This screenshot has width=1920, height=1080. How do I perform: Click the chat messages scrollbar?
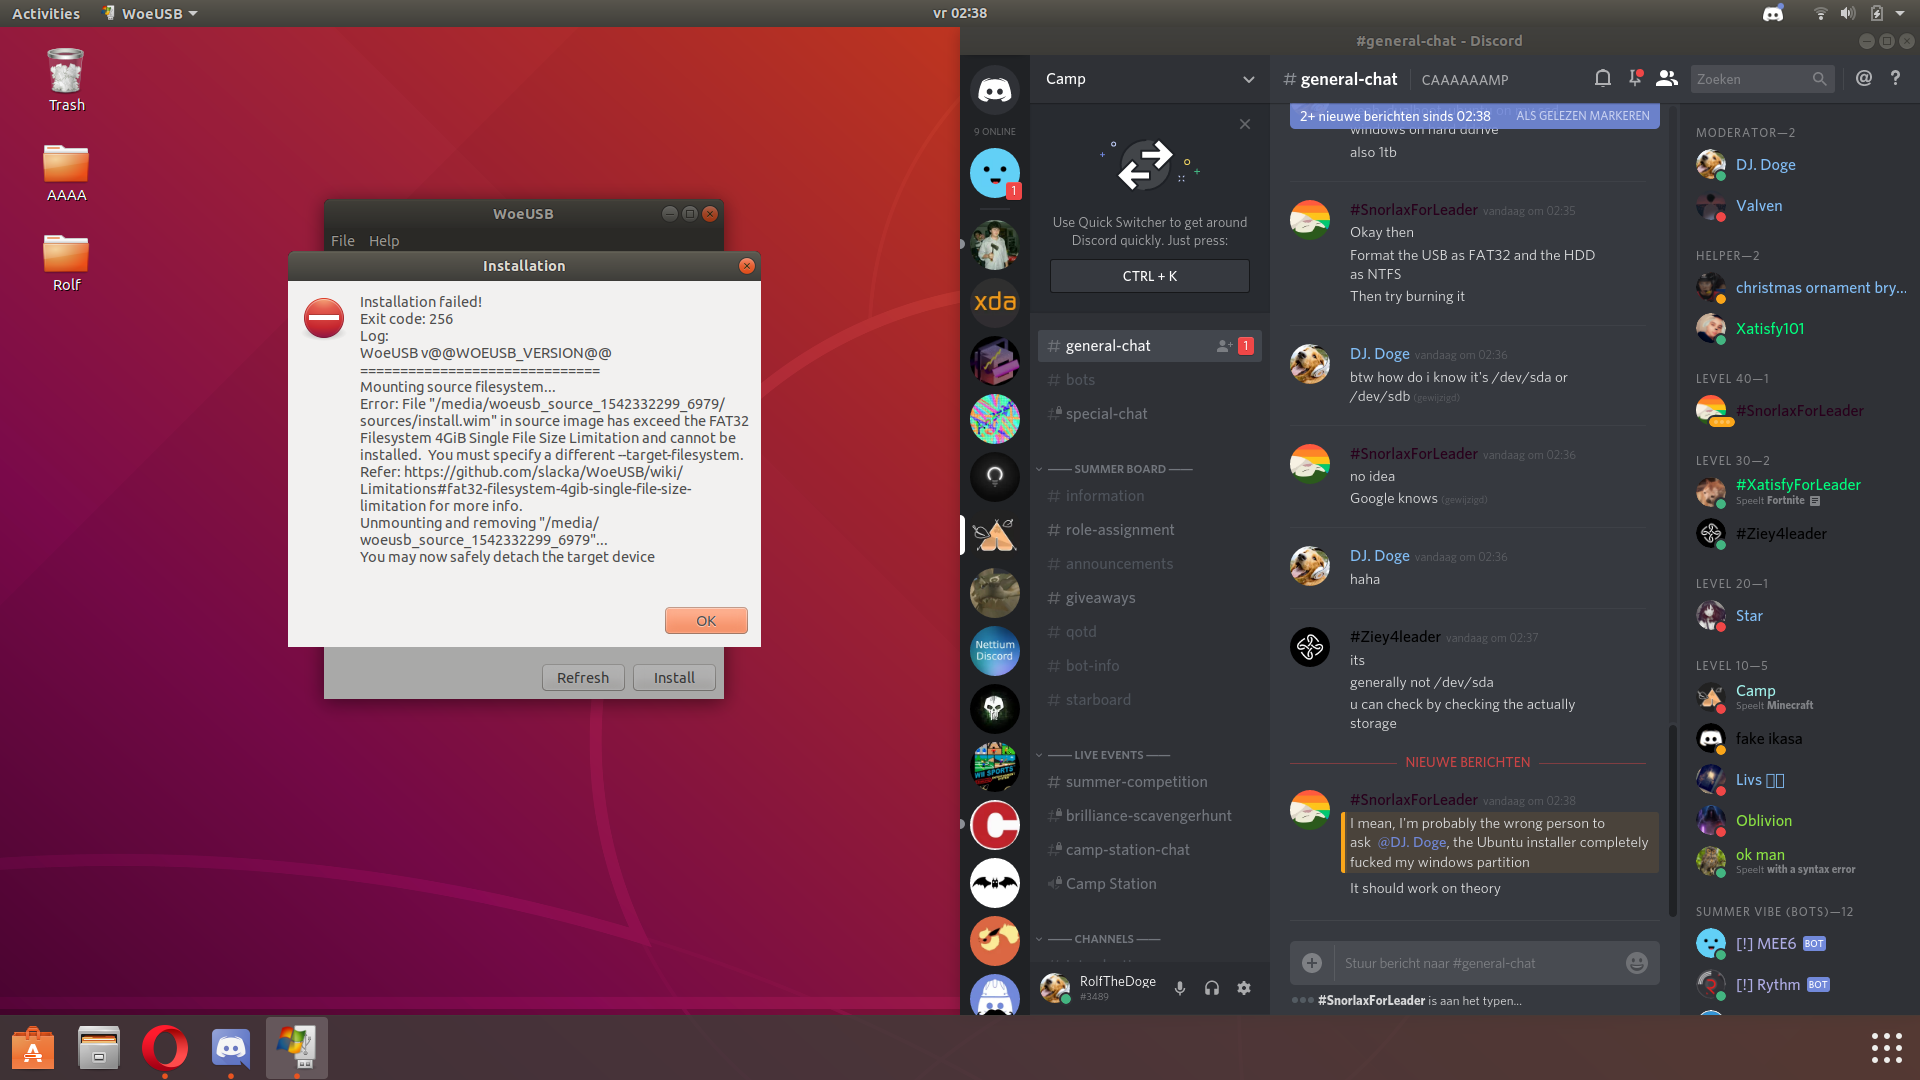[1672, 820]
